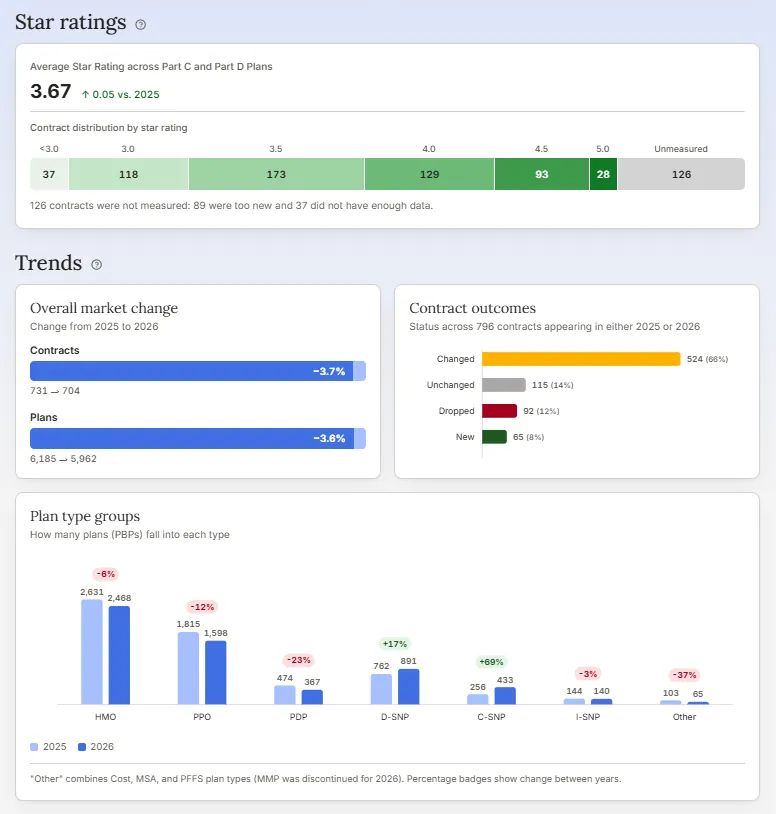Click the HMO 2026 bar labeled 2,468
Viewport: 776px width, 814px height.
tap(119, 655)
